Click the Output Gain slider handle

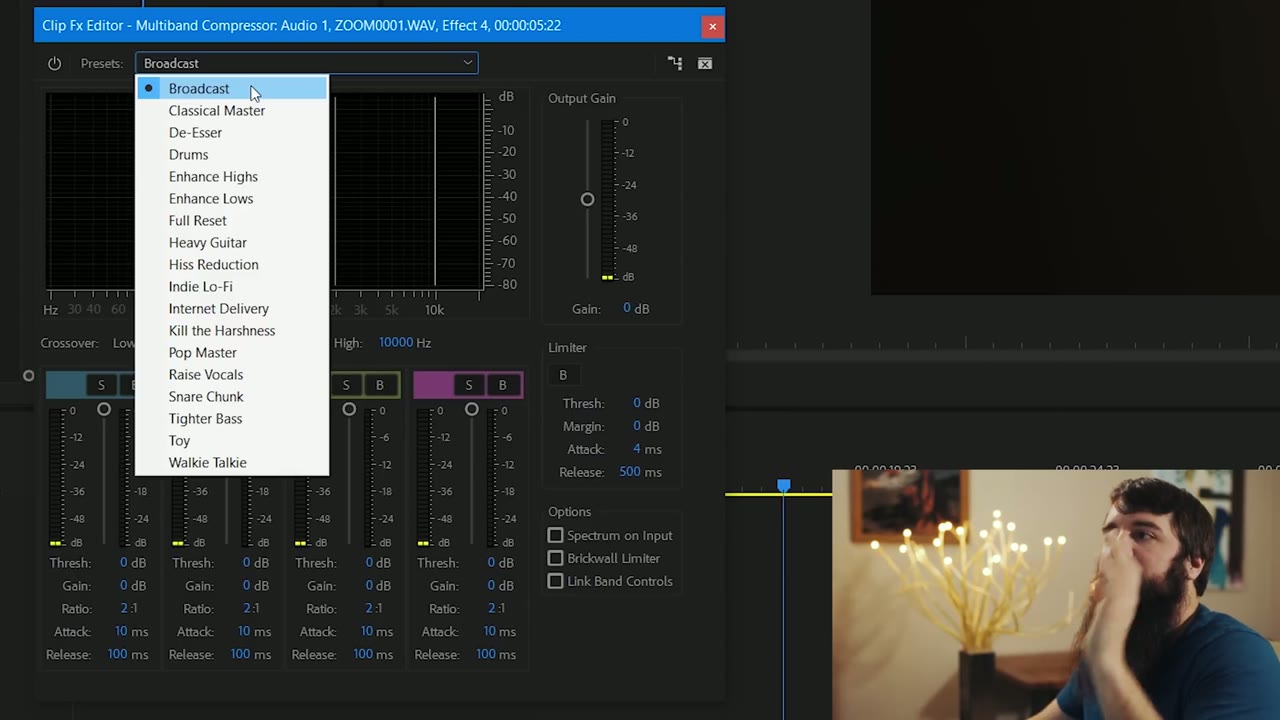coord(587,199)
